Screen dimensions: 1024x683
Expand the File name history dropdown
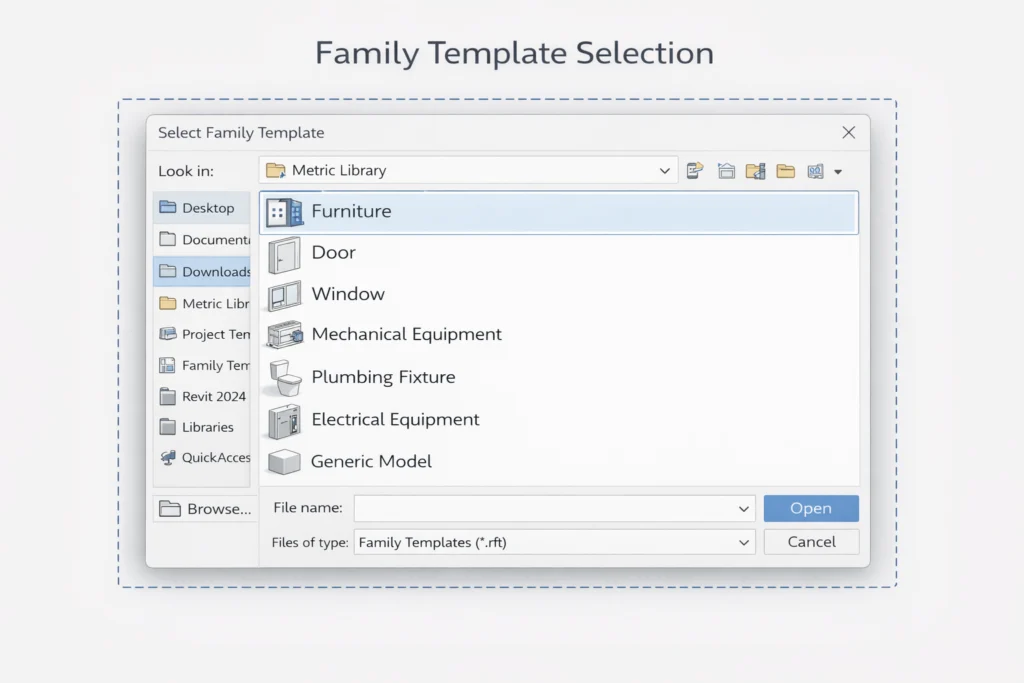[744, 508]
